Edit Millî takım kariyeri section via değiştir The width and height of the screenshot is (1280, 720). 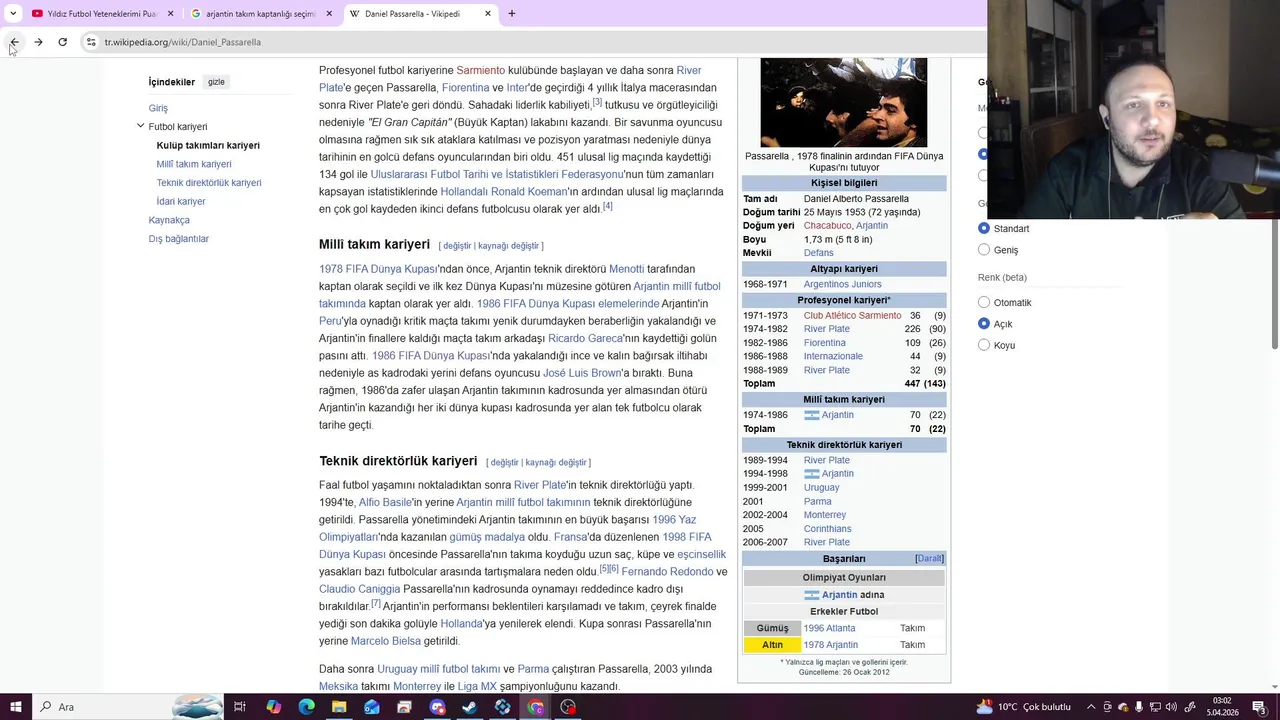pos(457,246)
